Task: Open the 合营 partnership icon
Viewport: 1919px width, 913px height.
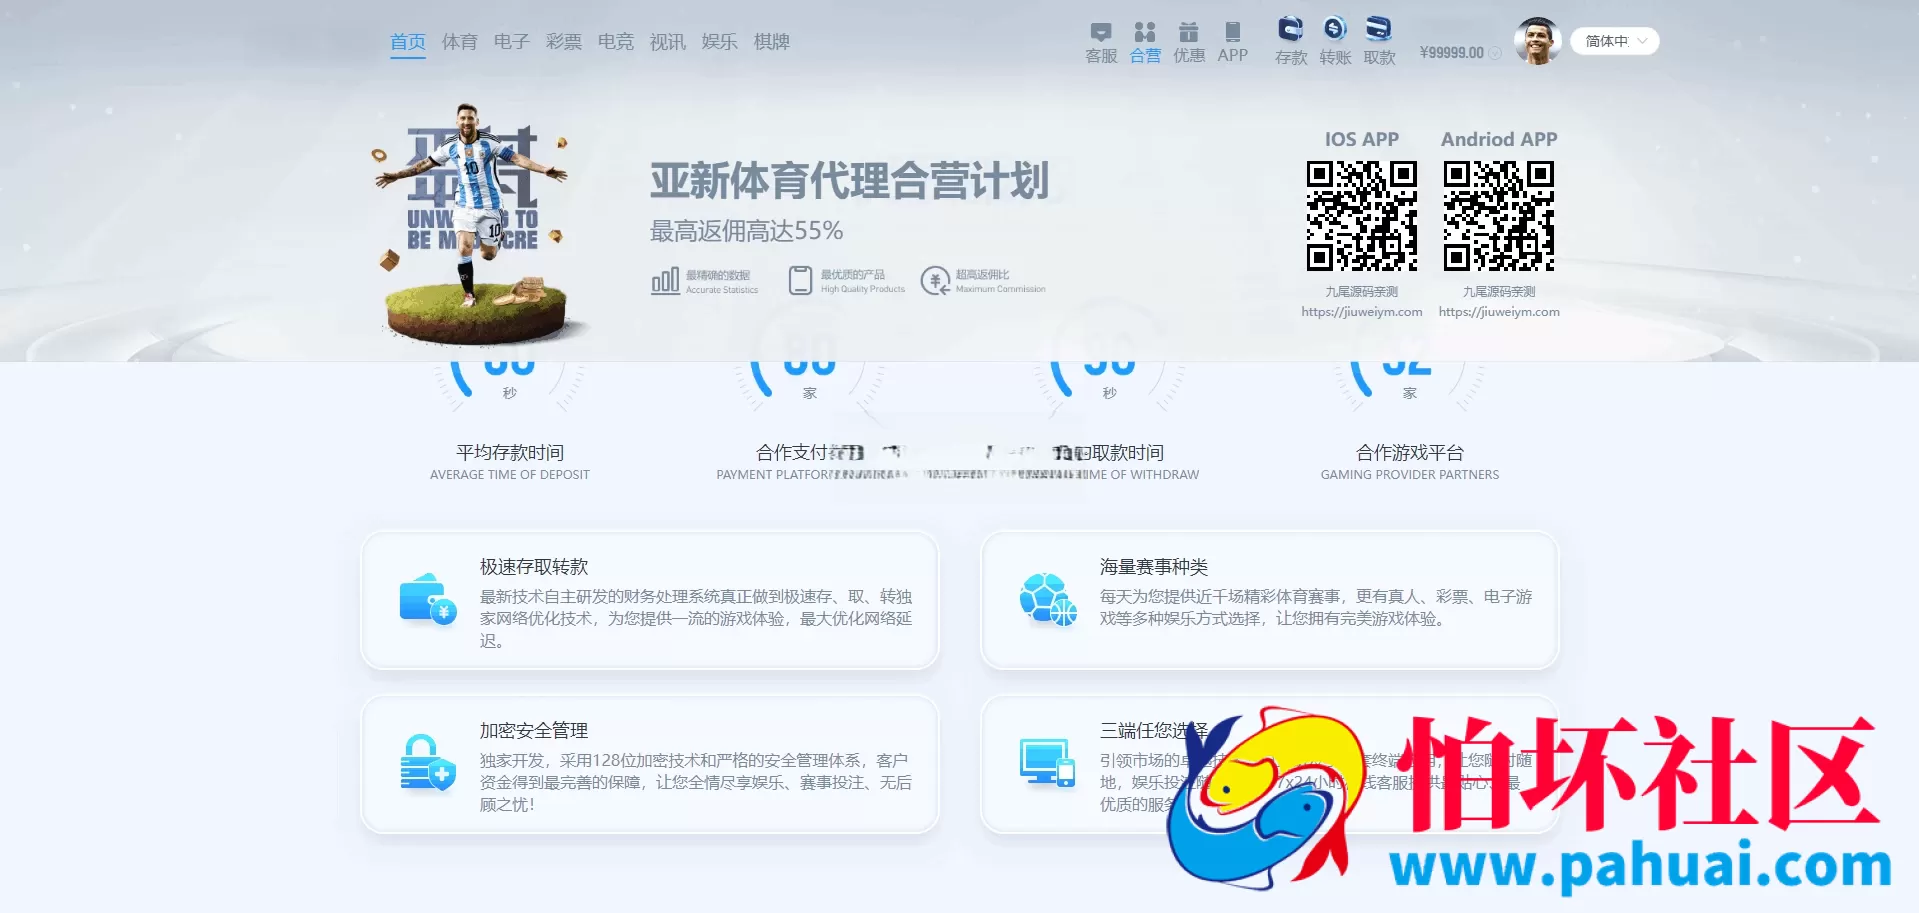Action: click(1145, 43)
